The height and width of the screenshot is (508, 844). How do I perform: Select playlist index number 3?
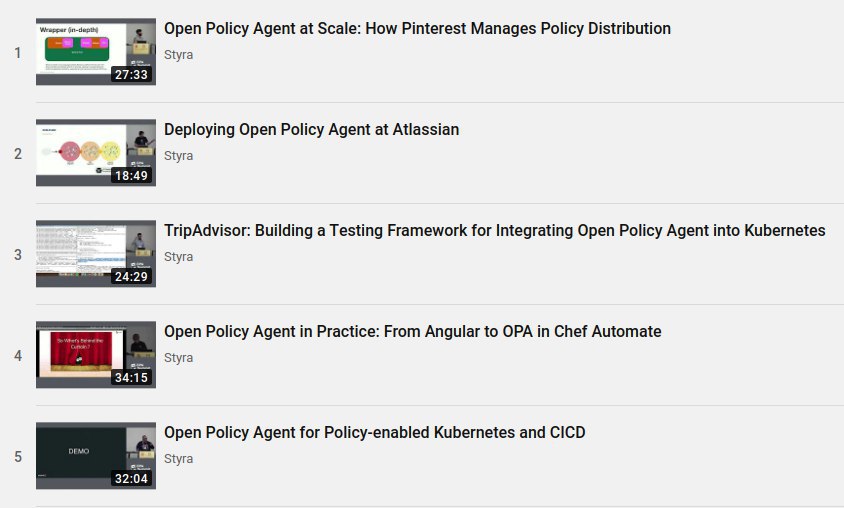click(x=18, y=255)
